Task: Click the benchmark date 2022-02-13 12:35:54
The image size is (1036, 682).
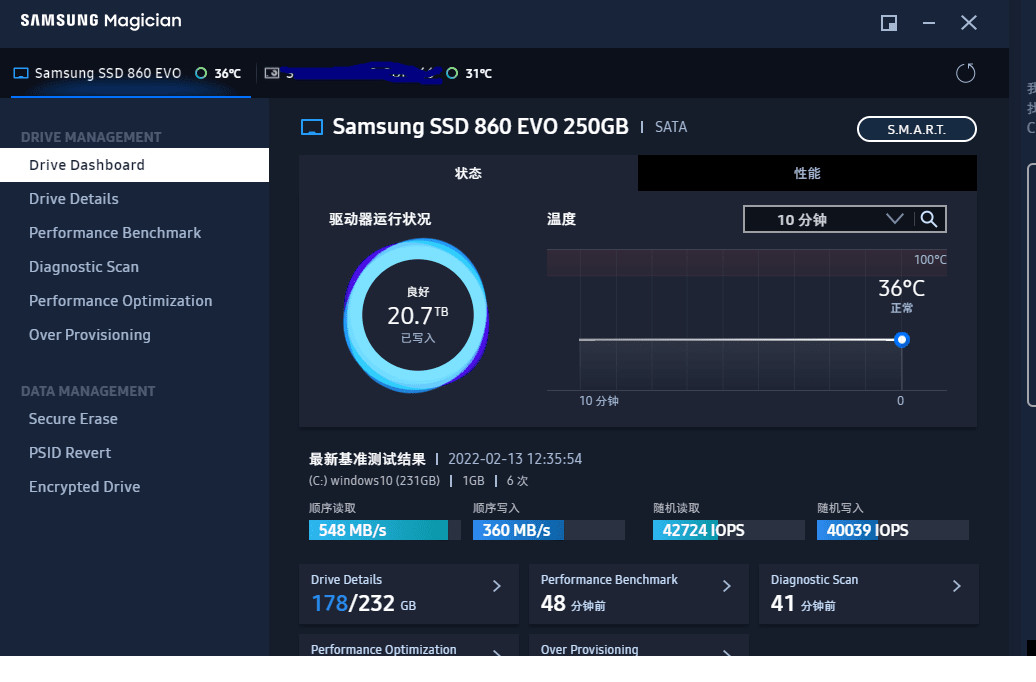Action: (x=515, y=459)
